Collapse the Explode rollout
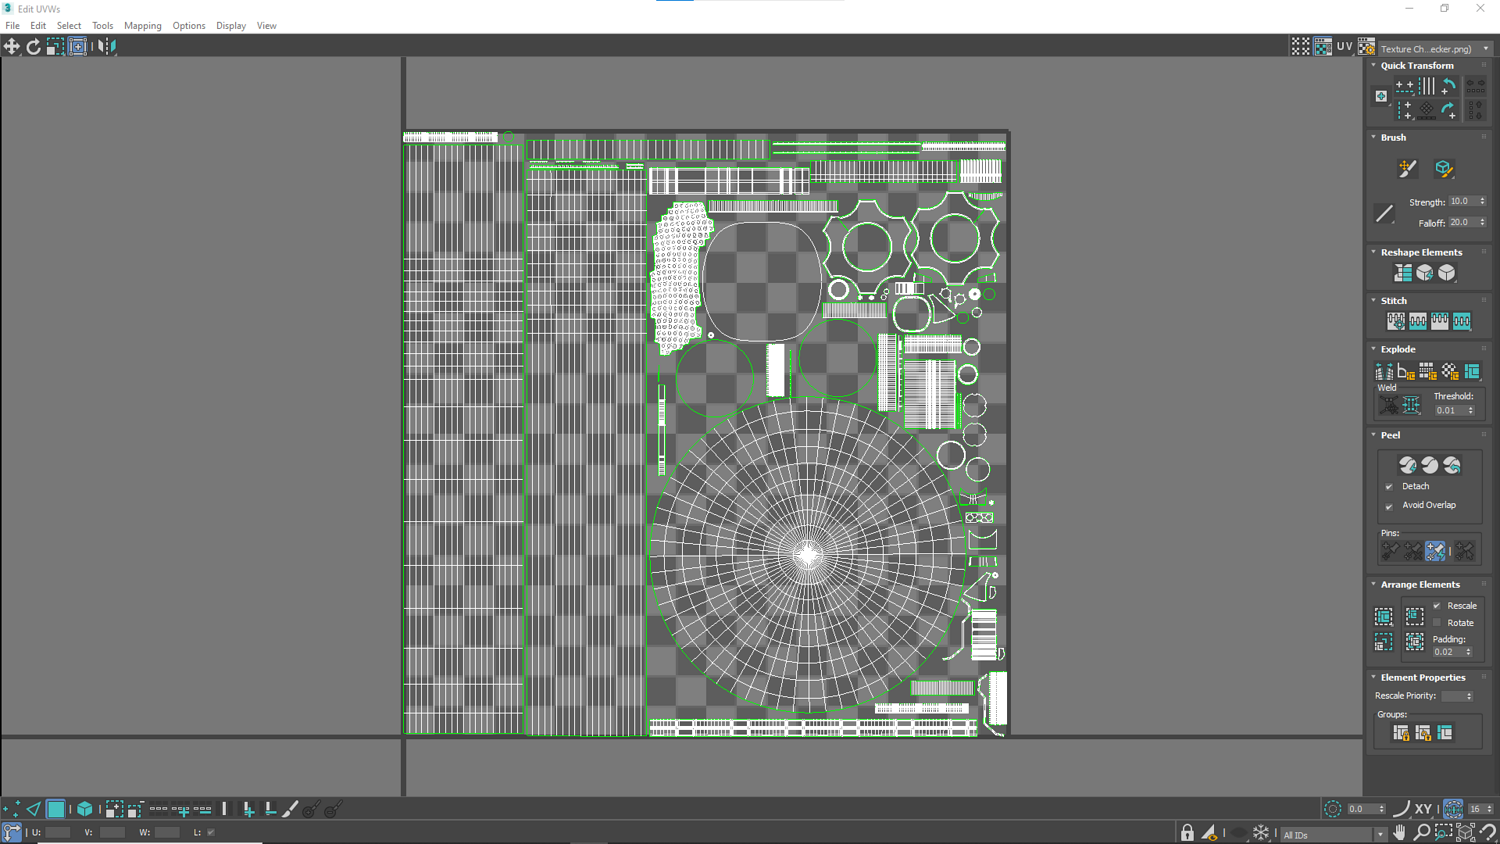 [x=1374, y=350]
